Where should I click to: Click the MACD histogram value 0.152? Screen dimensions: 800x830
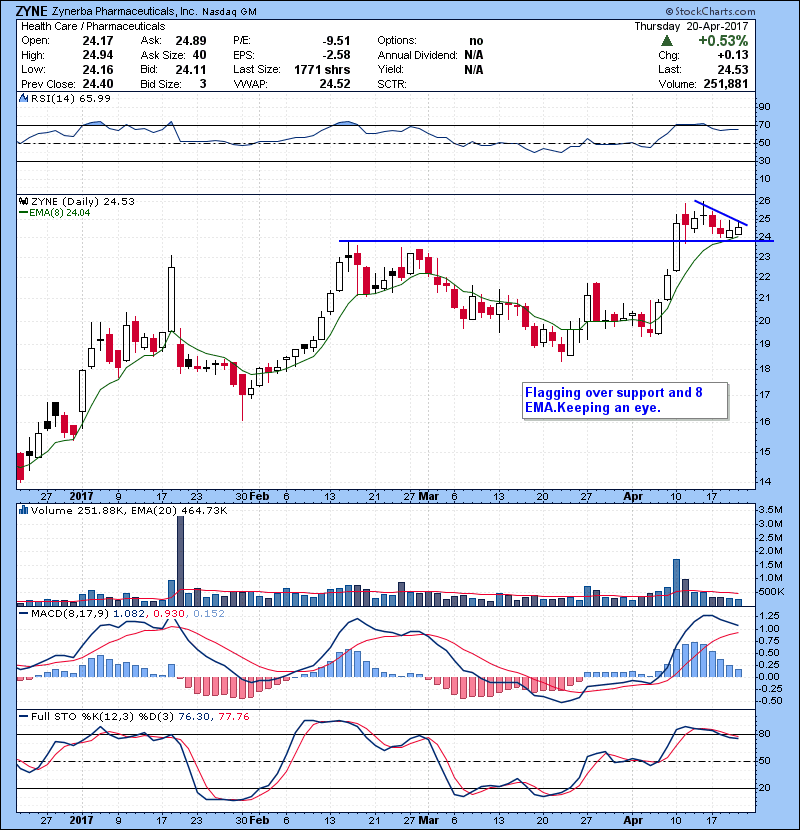tap(209, 614)
